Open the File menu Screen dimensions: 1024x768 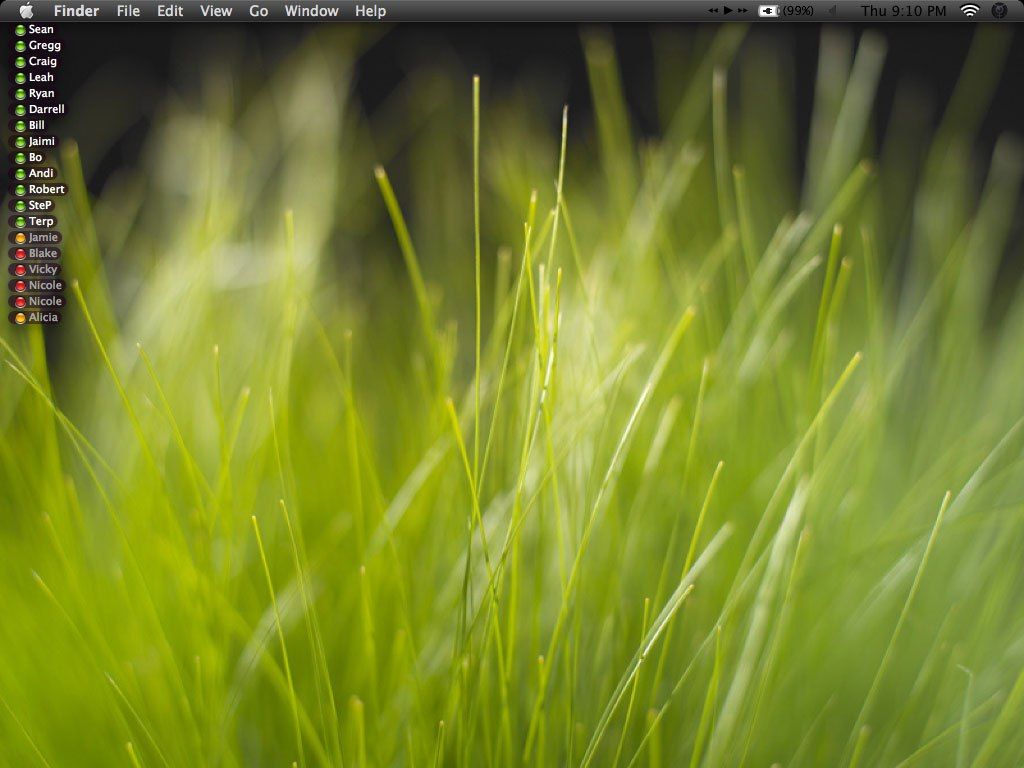pyautogui.click(x=128, y=11)
